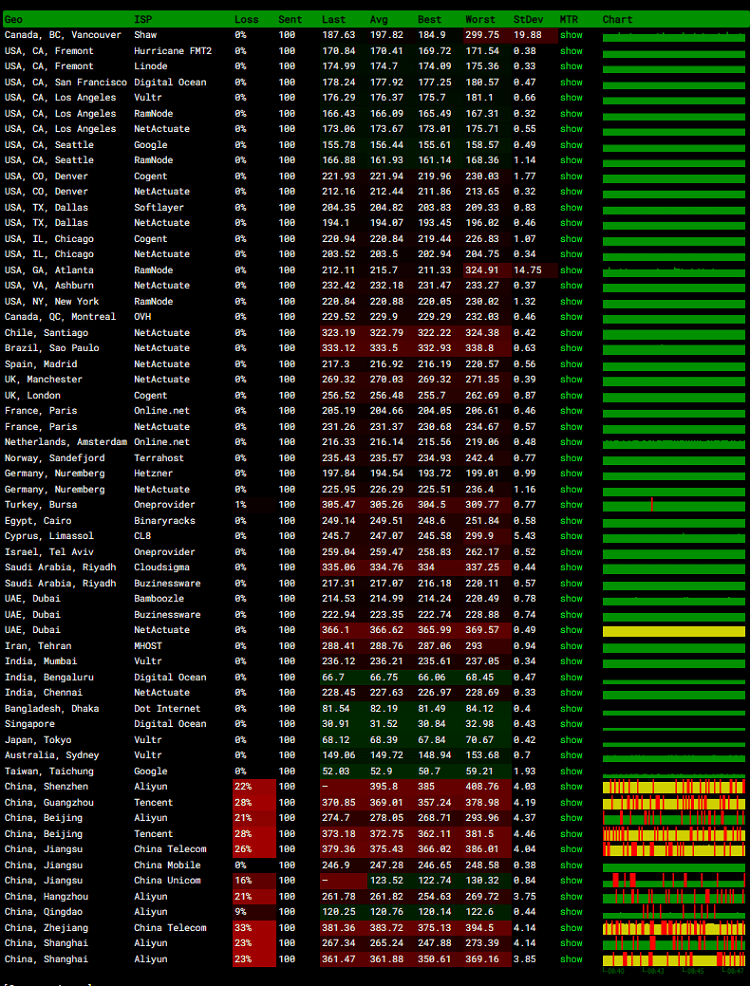Show MTR for Zhejiang China Telecom
Image resolution: width=750 pixels, height=986 pixels.
coord(571,928)
